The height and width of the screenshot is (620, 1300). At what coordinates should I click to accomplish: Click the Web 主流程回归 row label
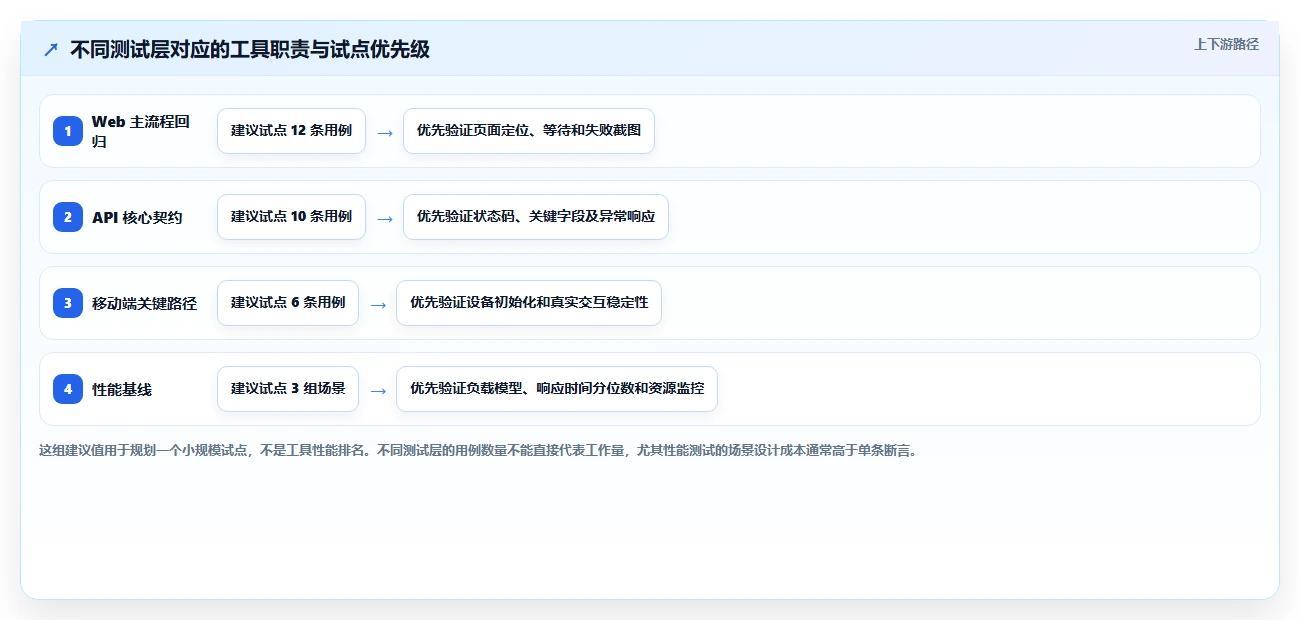point(141,131)
